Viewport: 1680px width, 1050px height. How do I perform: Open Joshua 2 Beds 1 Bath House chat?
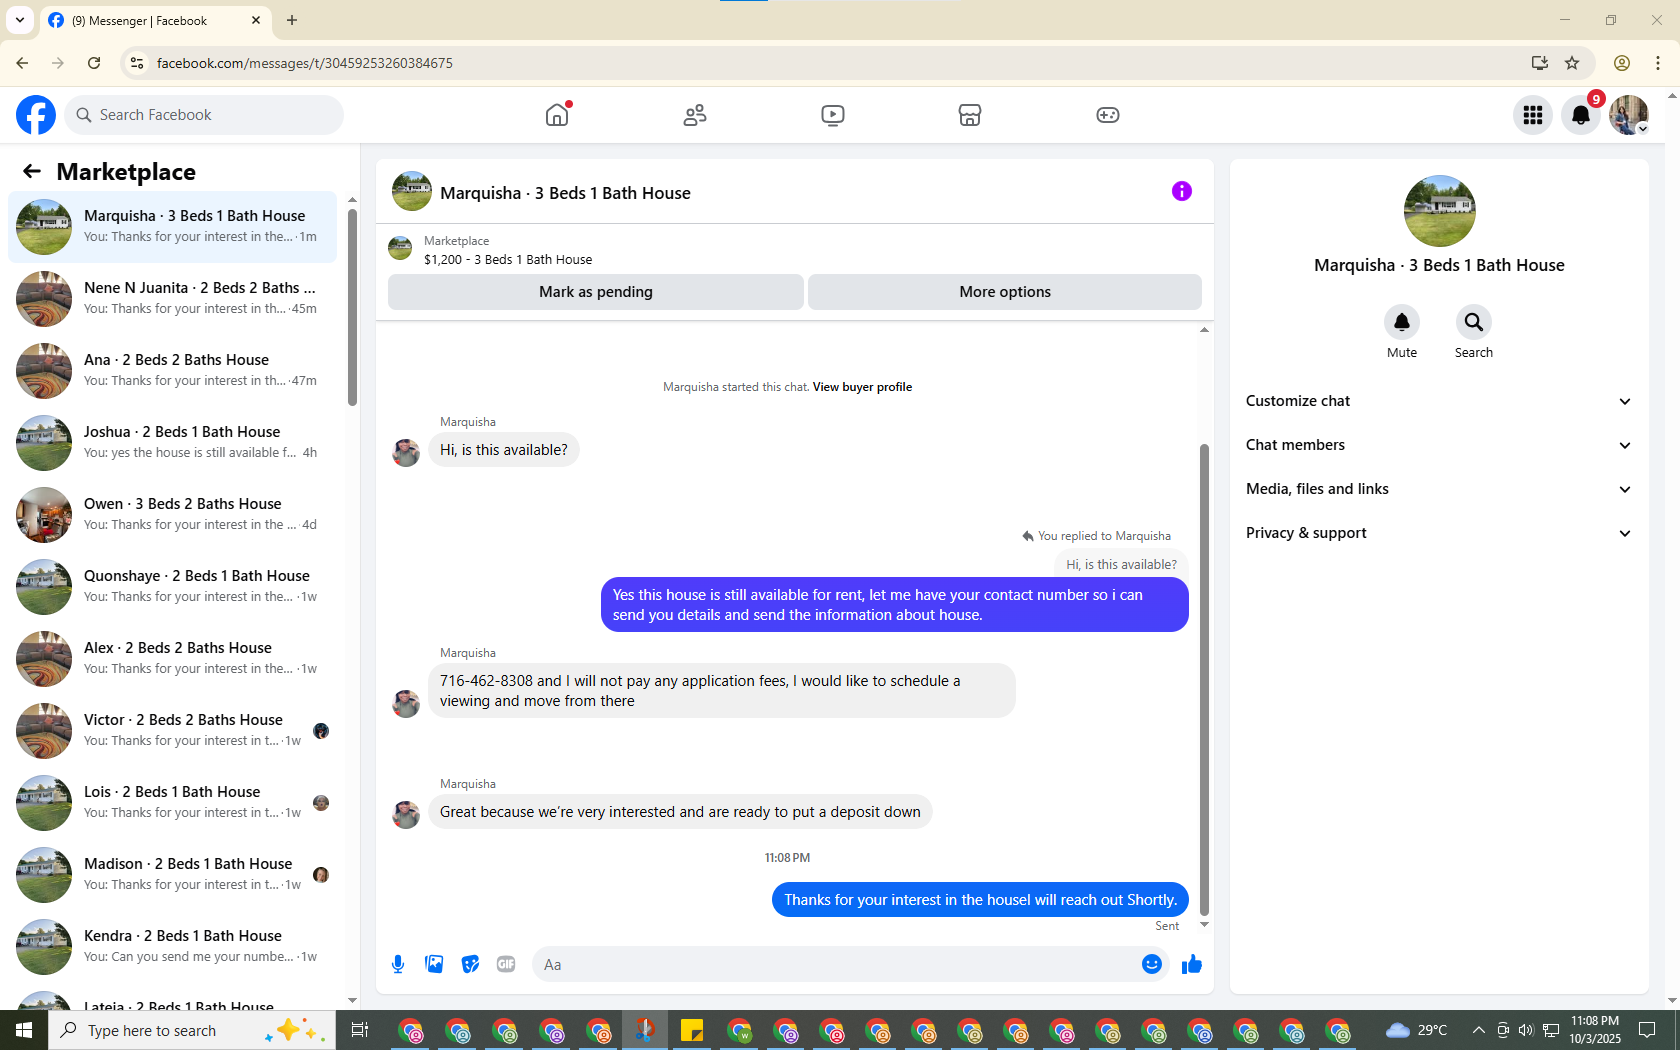(x=172, y=443)
